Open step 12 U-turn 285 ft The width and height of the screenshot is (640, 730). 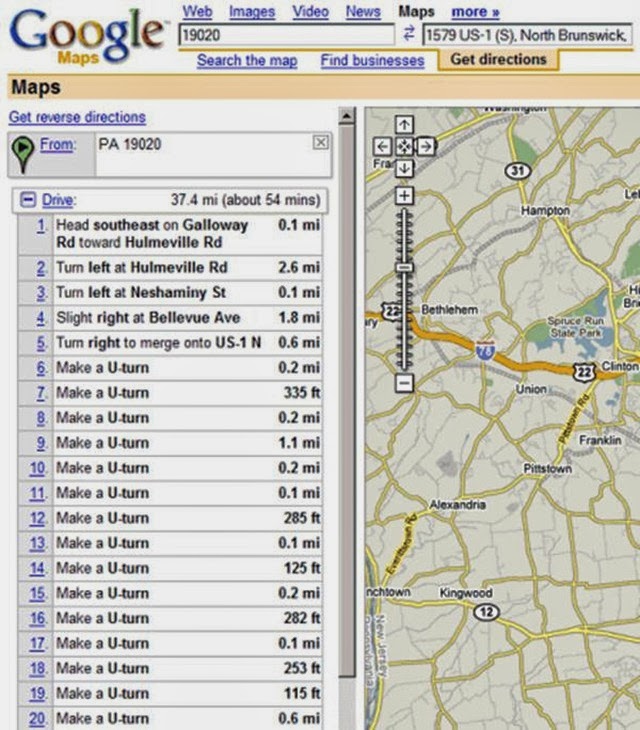tap(170, 518)
